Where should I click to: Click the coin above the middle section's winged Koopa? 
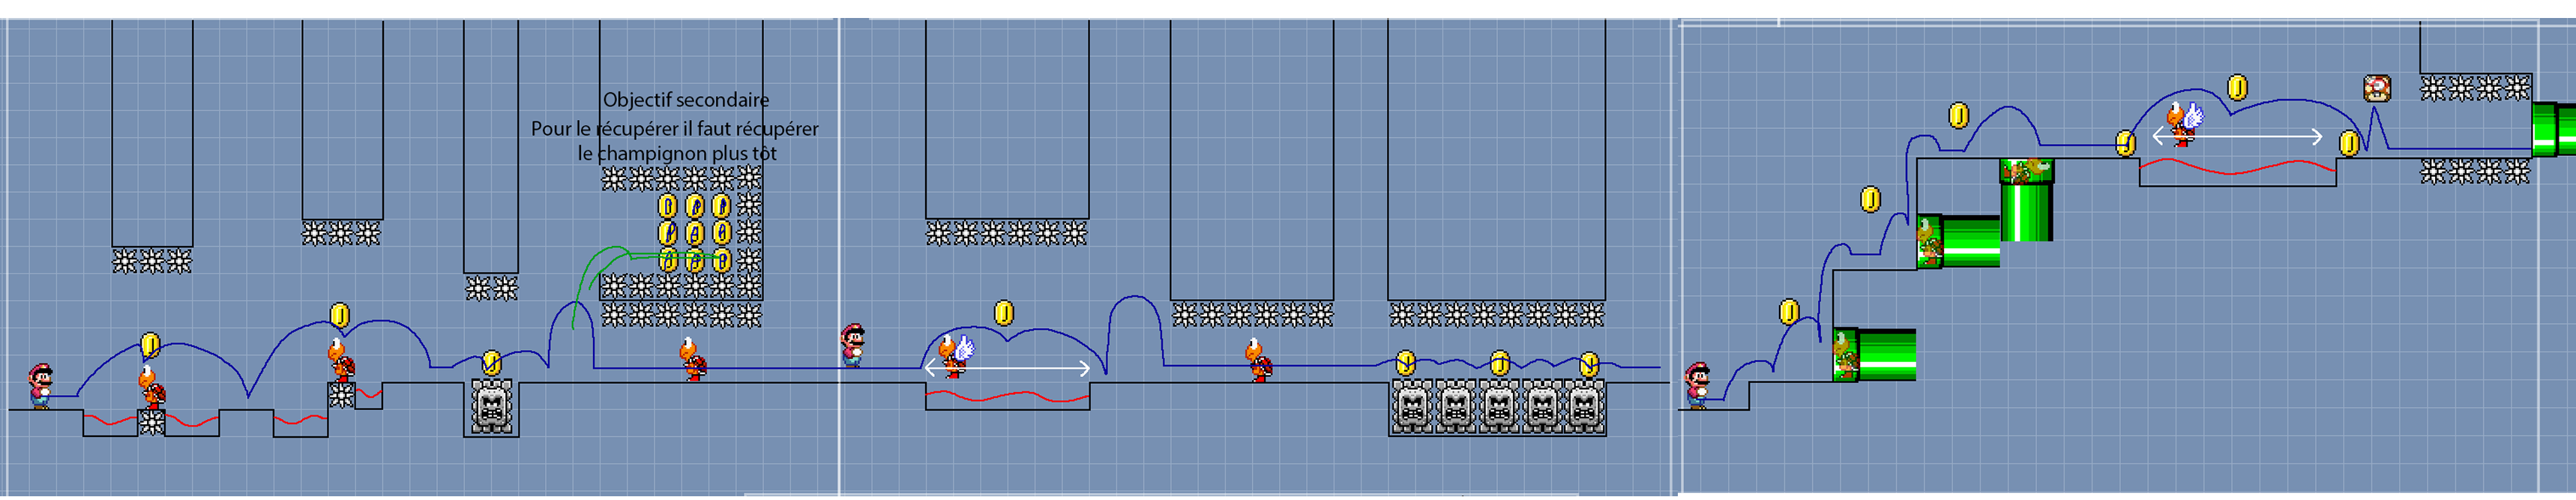(x=1004, y=313)
